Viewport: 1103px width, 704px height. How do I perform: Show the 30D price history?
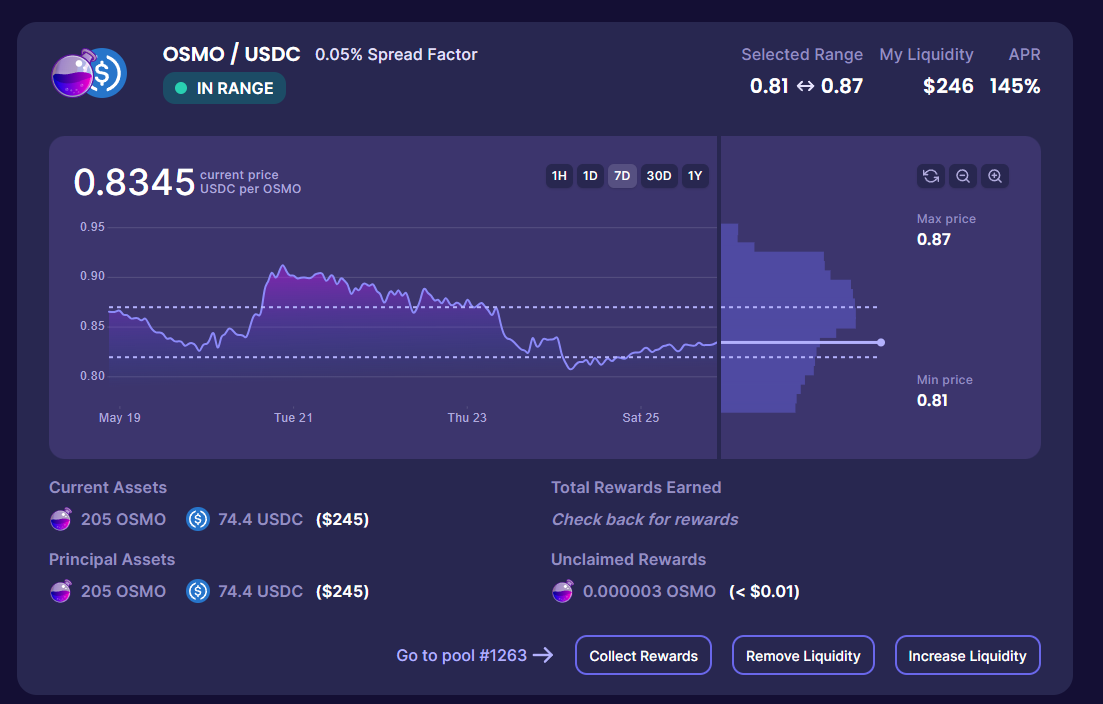pos(659,176)
